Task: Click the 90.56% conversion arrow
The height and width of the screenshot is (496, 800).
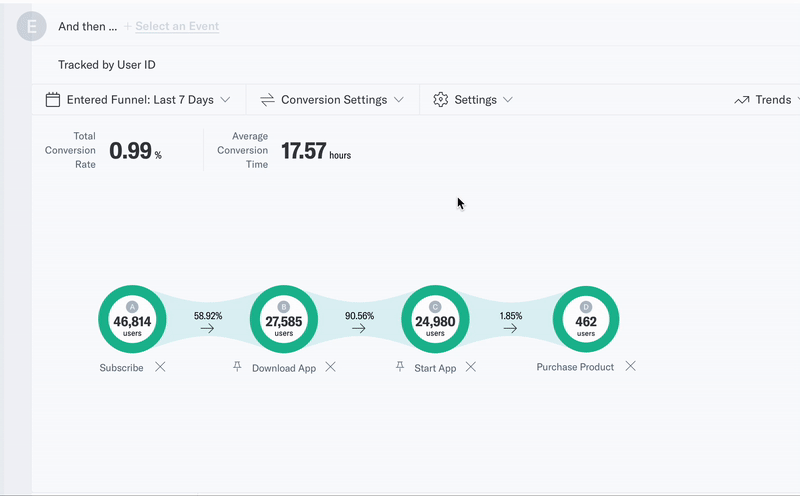Action: (x=359, y=329)
